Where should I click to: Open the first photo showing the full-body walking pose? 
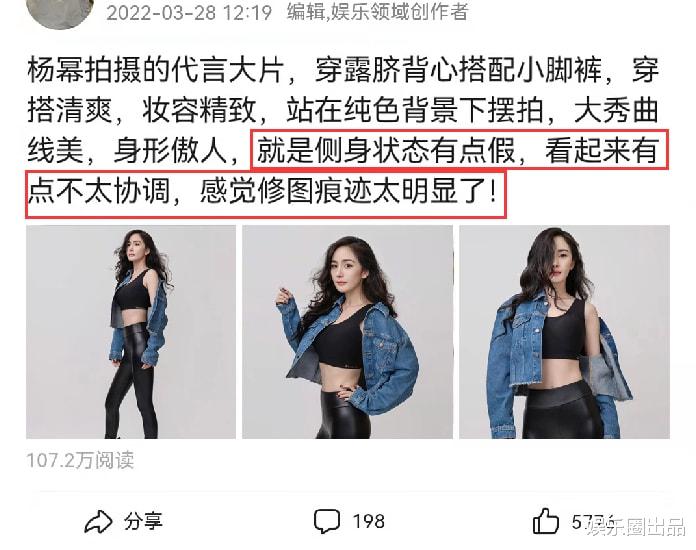tap(131, 332)
